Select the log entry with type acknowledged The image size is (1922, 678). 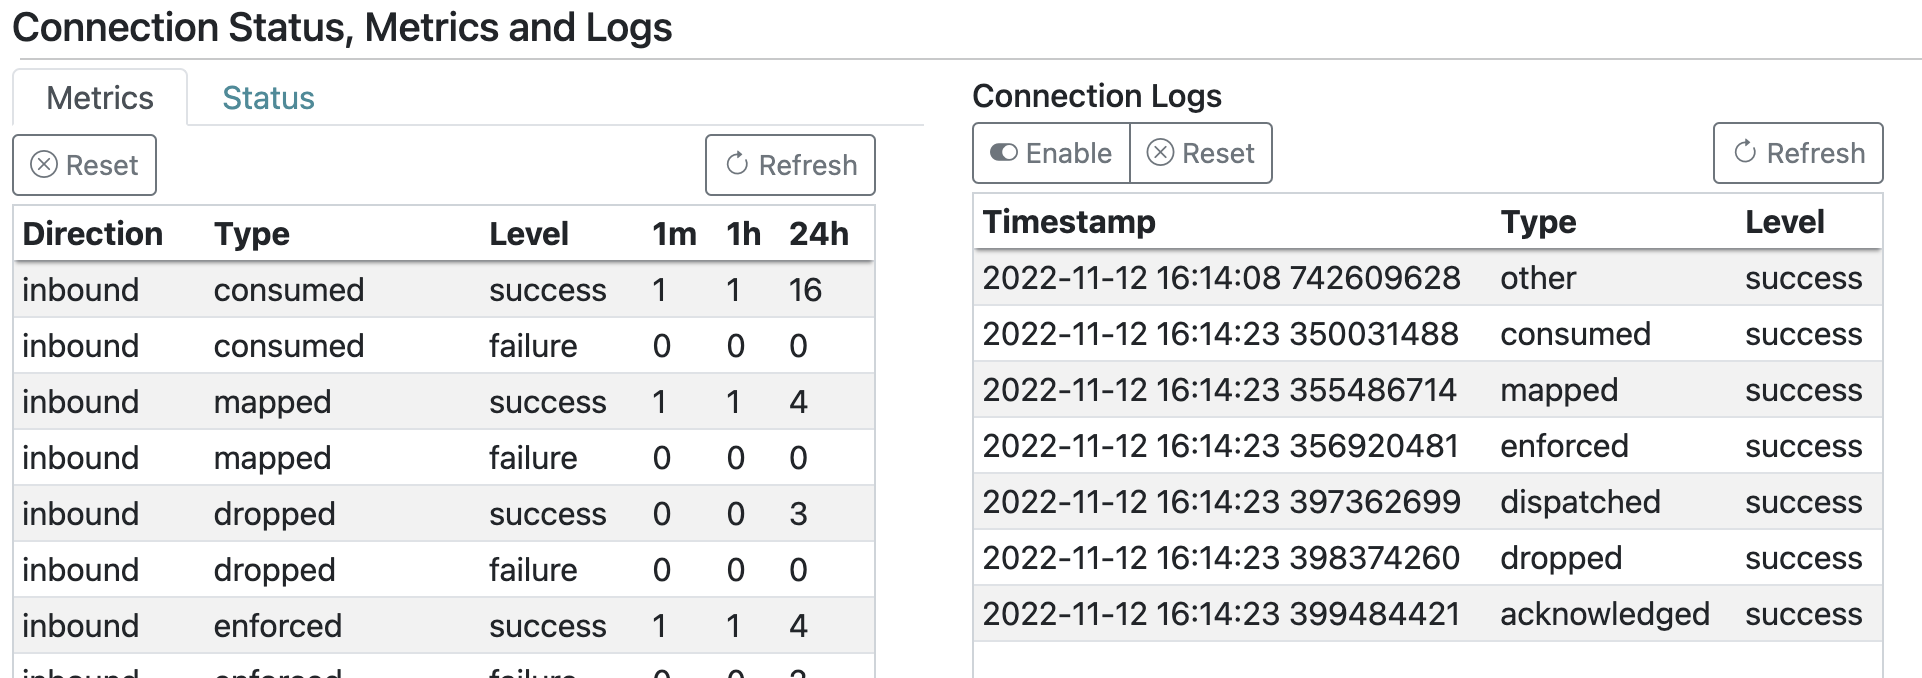(1400, 614)
